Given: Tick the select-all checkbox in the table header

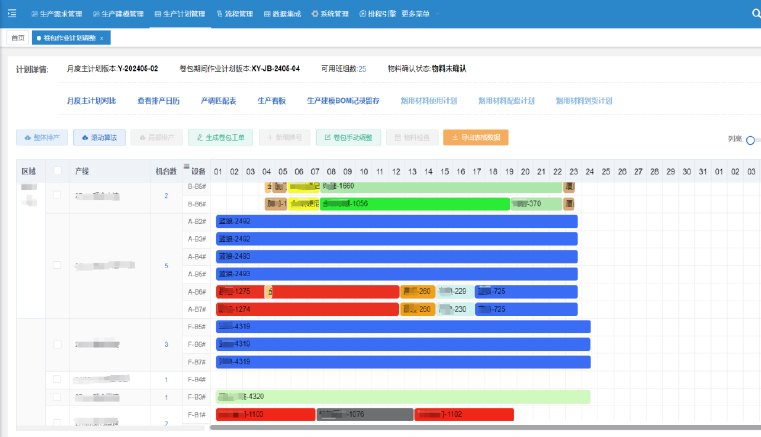Looking at the screenshot, I should point(57,170).
